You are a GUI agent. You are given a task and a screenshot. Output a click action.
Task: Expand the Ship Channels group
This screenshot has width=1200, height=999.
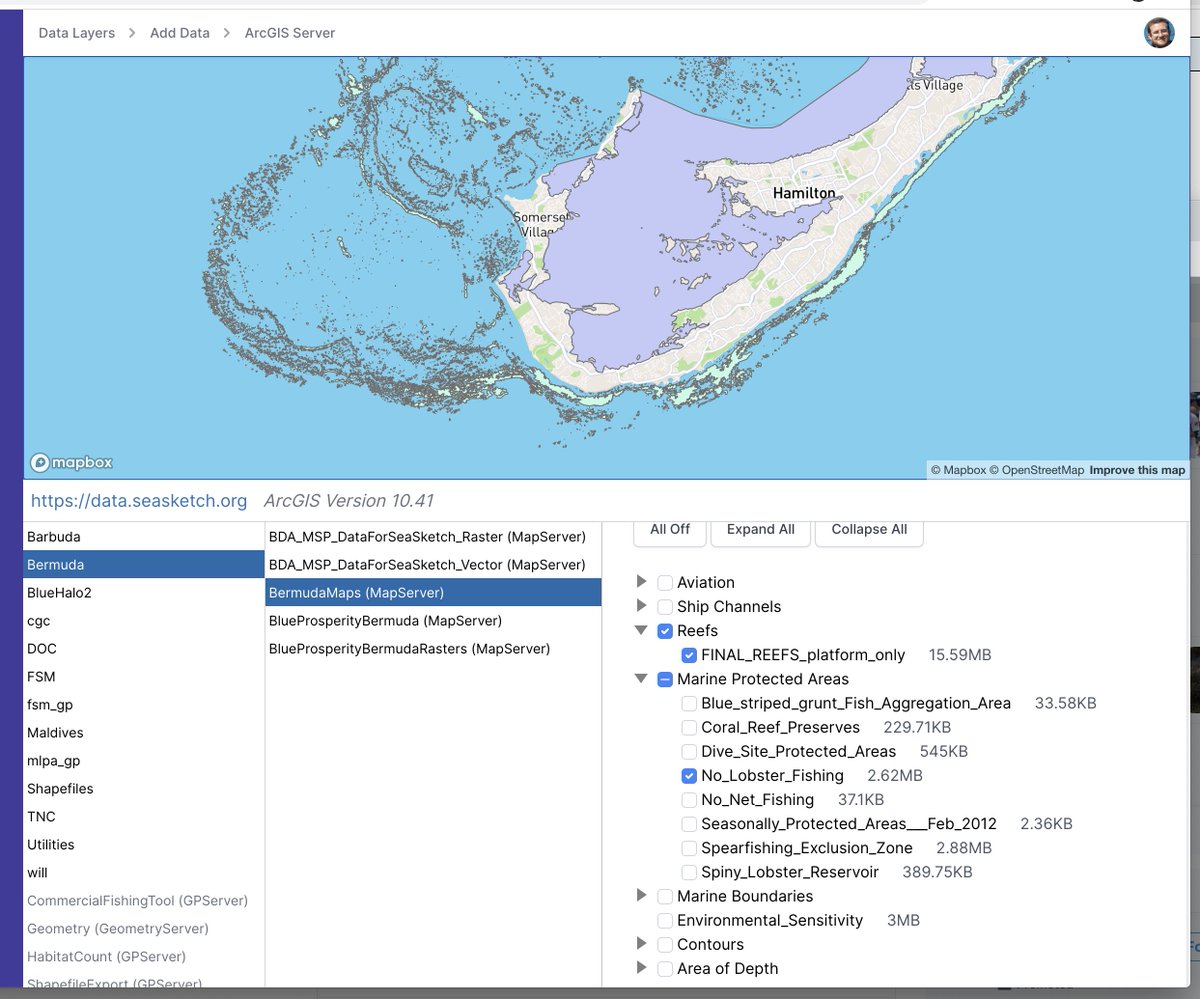click(x=642, y=606)
